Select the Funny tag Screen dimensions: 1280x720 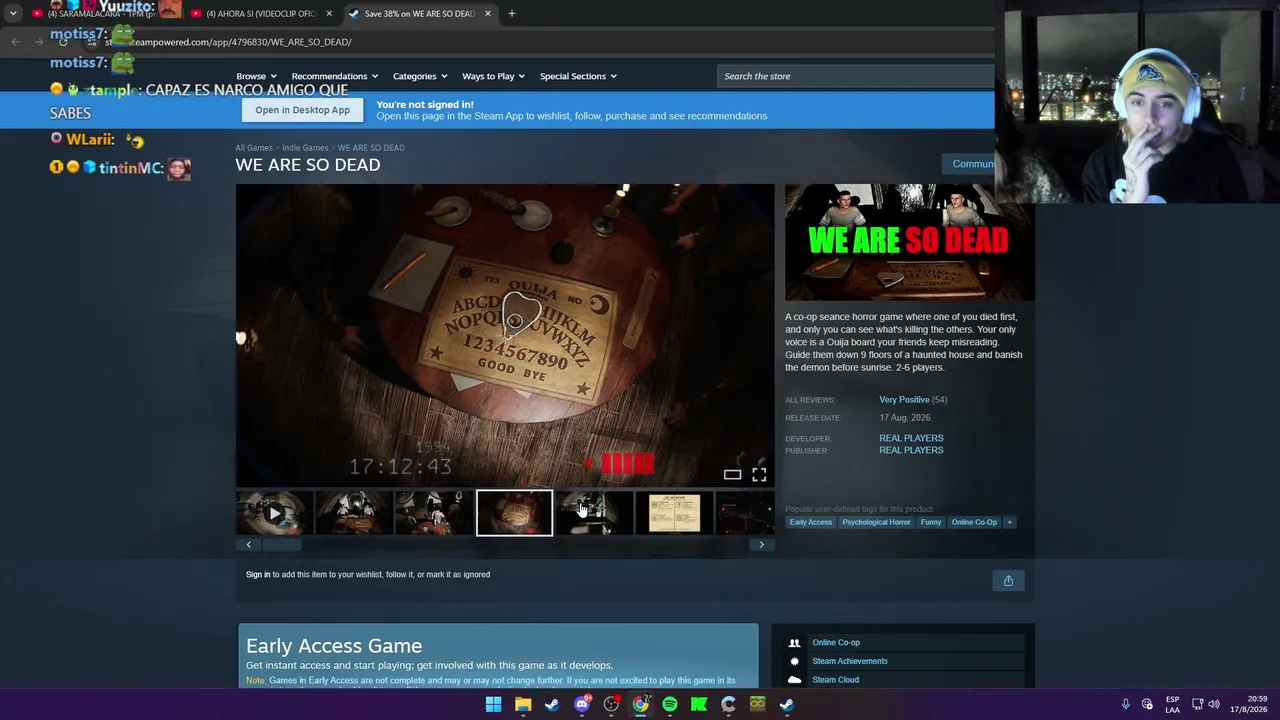(x=931, y=522)
